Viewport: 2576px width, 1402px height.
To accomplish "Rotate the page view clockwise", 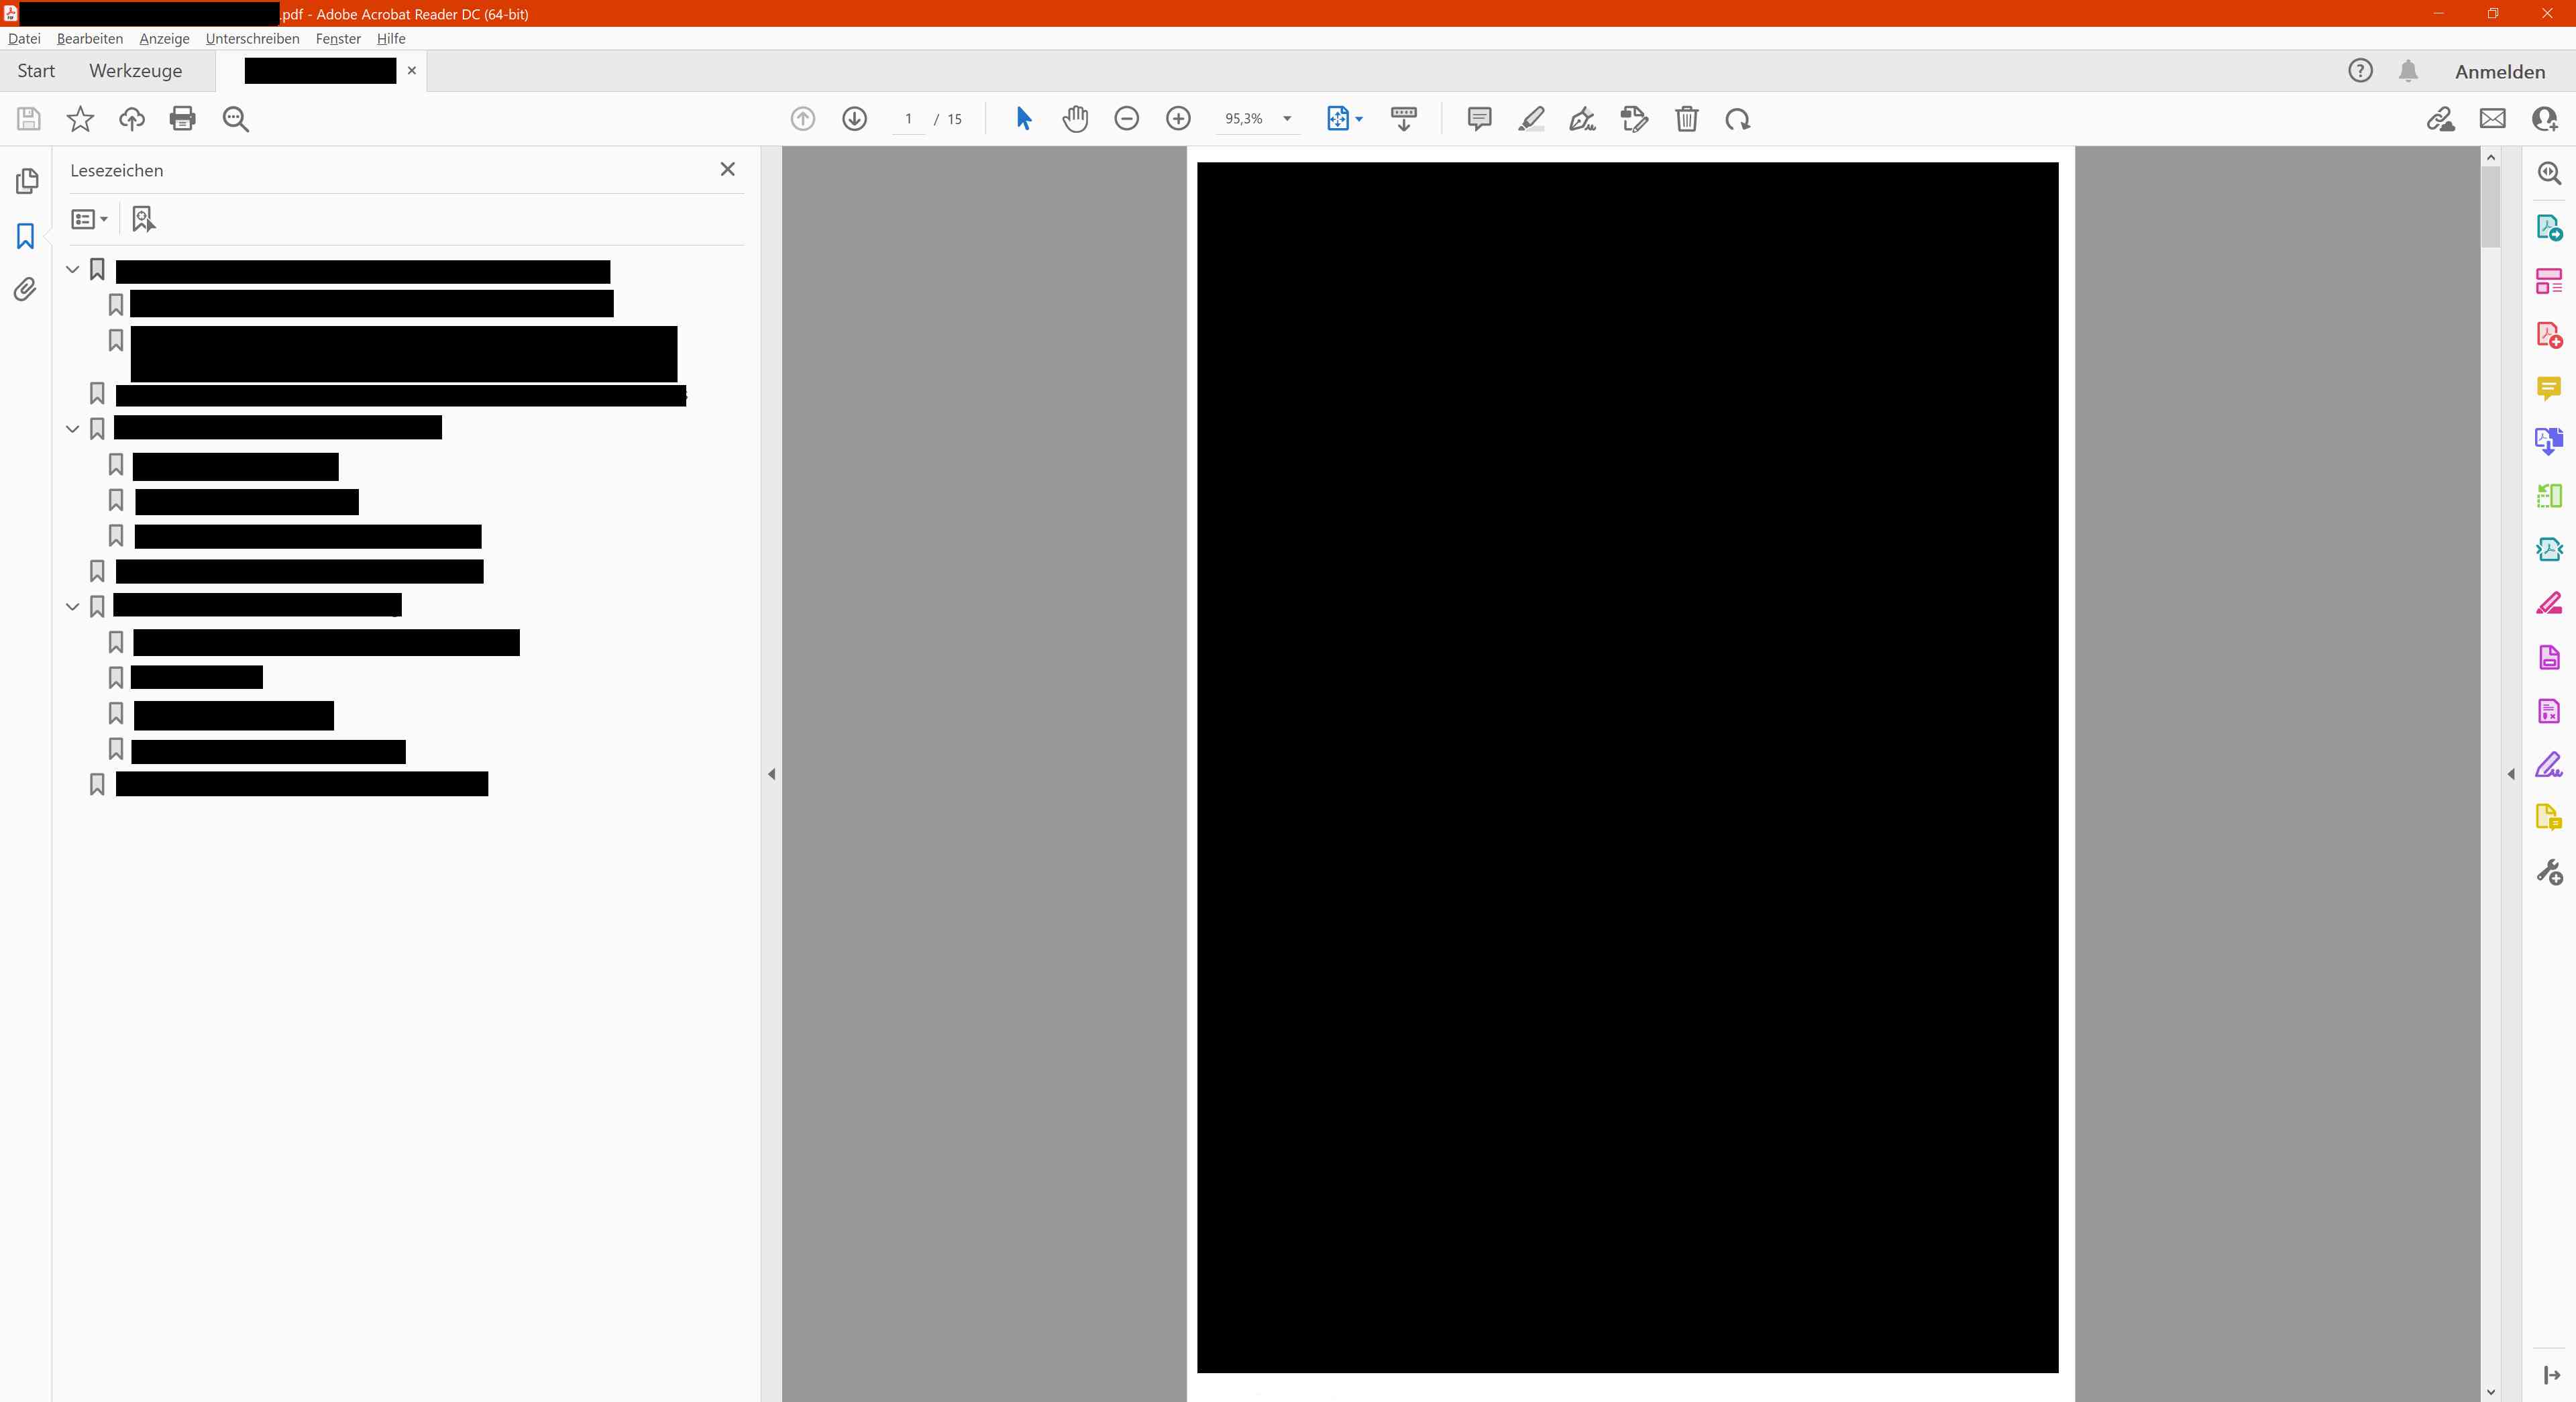I will click(1737, 119).
